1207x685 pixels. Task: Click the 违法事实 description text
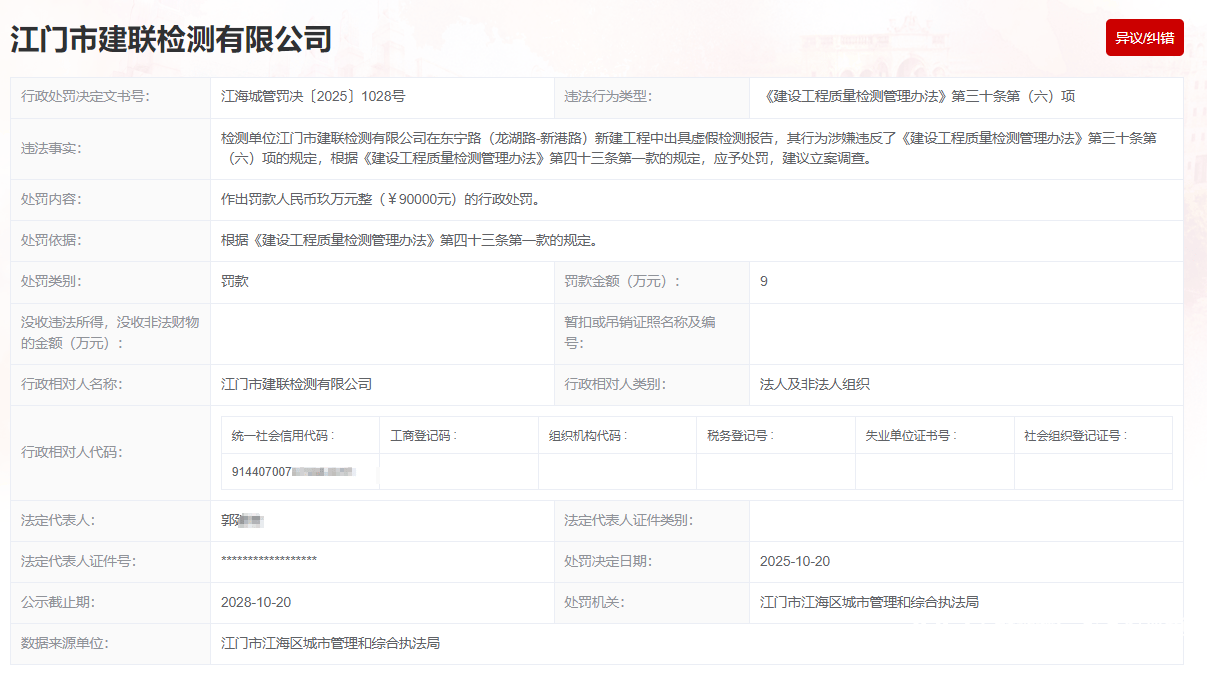pyautogui.click(x=688, y=148)
